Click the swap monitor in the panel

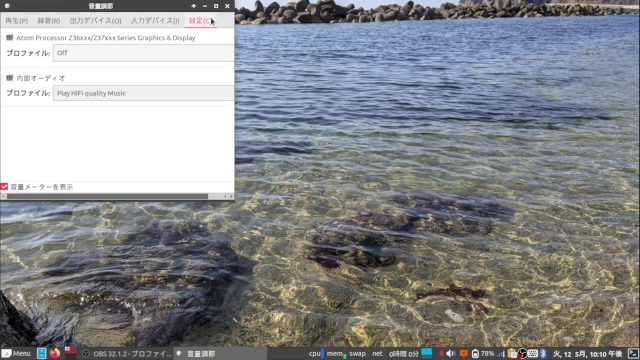(x=358, y=353)
